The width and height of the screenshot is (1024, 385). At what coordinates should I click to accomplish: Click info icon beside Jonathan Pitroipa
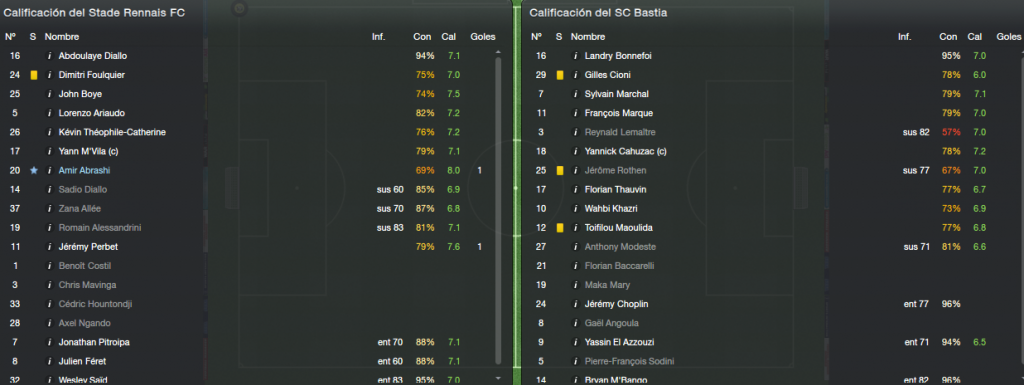[50, 342]
